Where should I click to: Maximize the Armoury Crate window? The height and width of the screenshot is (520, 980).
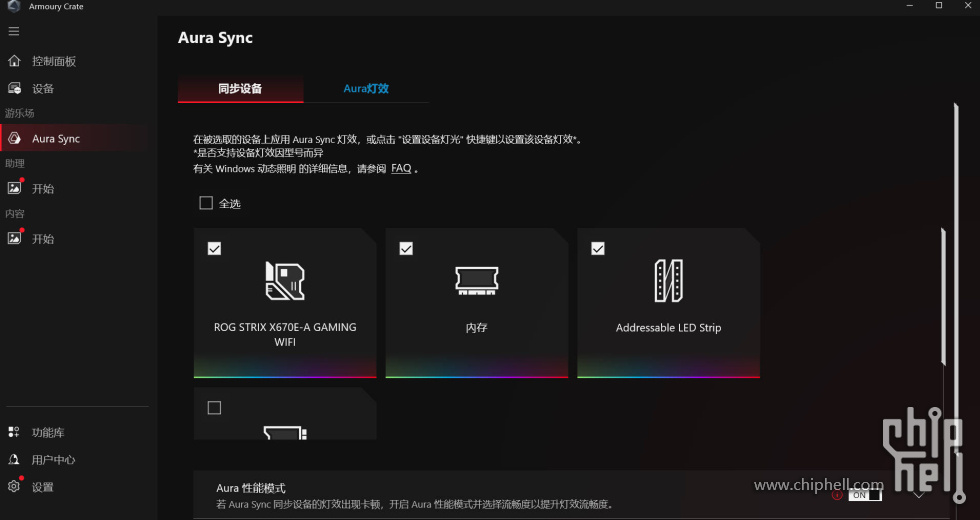(x=939, y=6)
